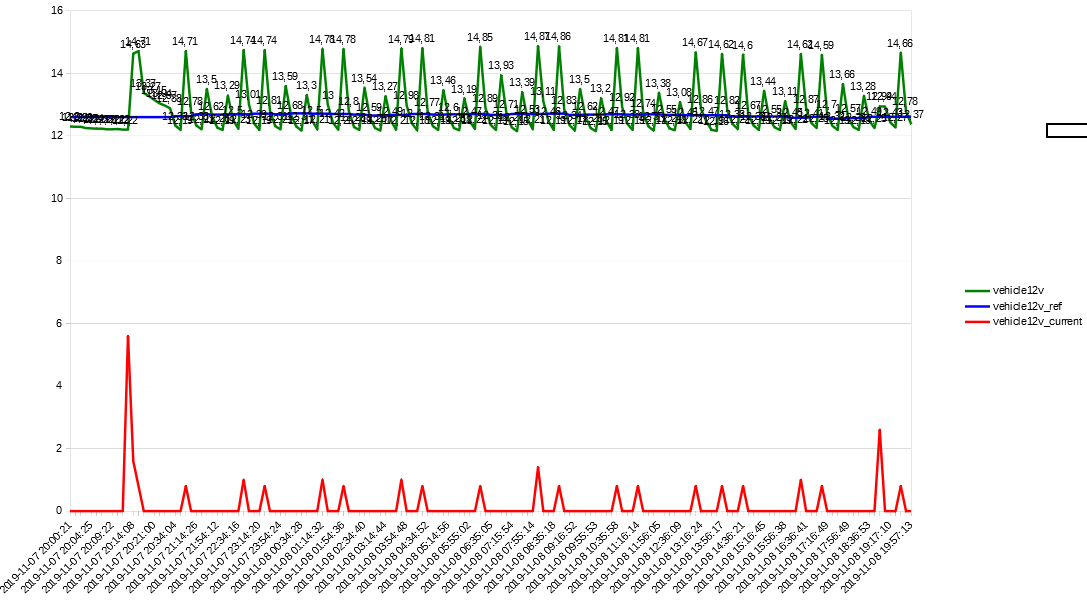Select the tallest red current spike near 5.6
This screenshot has height=604, width=1087.
click(128, 338)
